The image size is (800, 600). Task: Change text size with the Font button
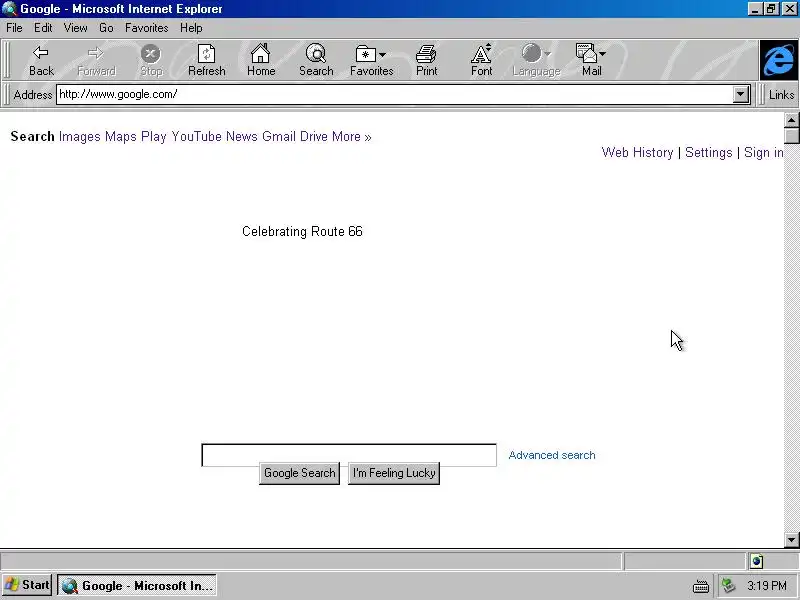click(x=481, y=61)
